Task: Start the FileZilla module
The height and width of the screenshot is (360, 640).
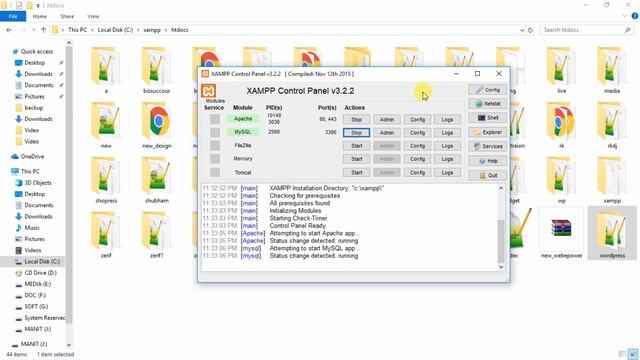Action: point(356,146)
